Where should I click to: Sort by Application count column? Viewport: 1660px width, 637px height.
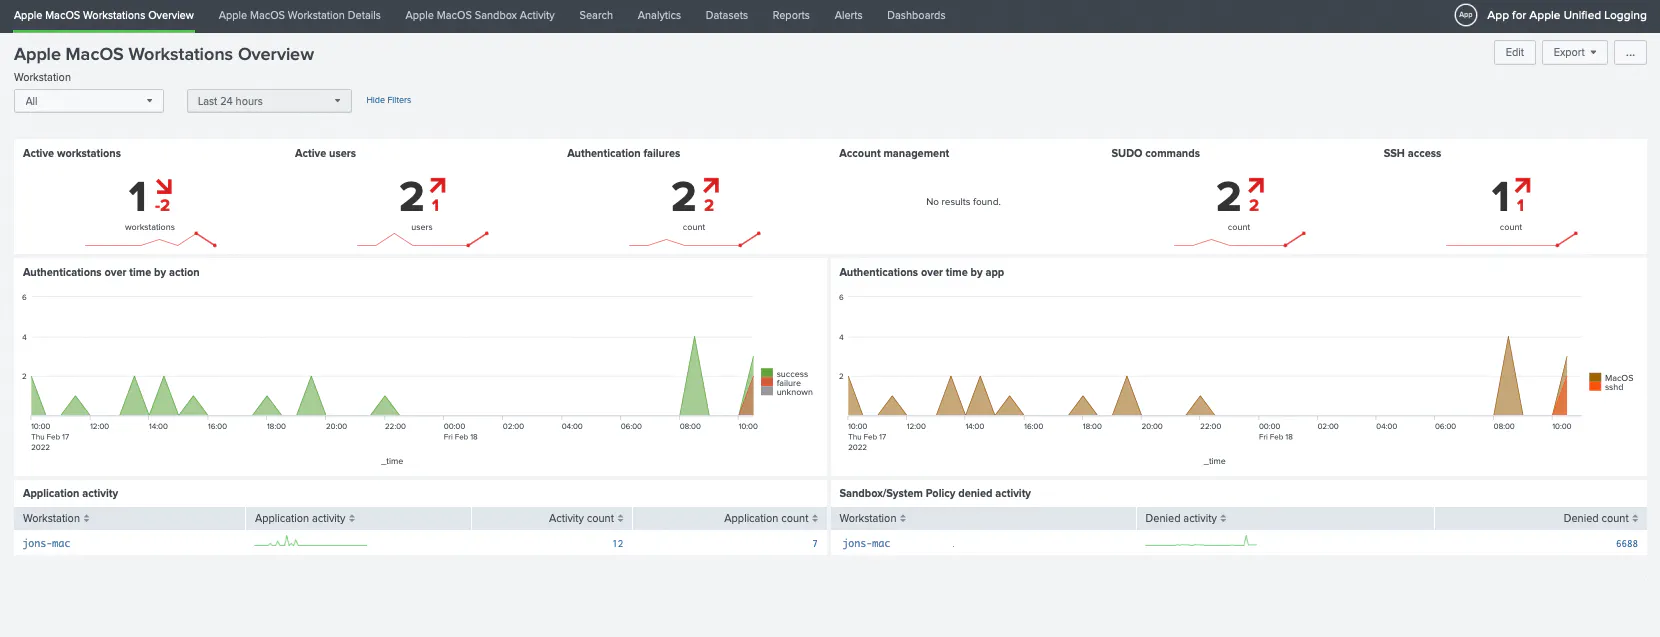(771, 518)
